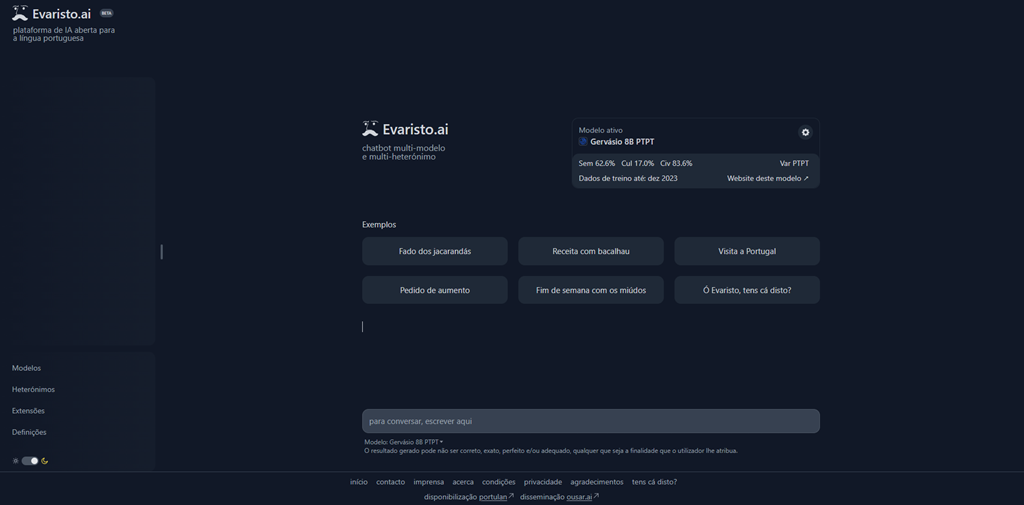Screen dimensions: 1024x505
Task: Open 'privacidade' footer link
Action: [x=543, y=482]
